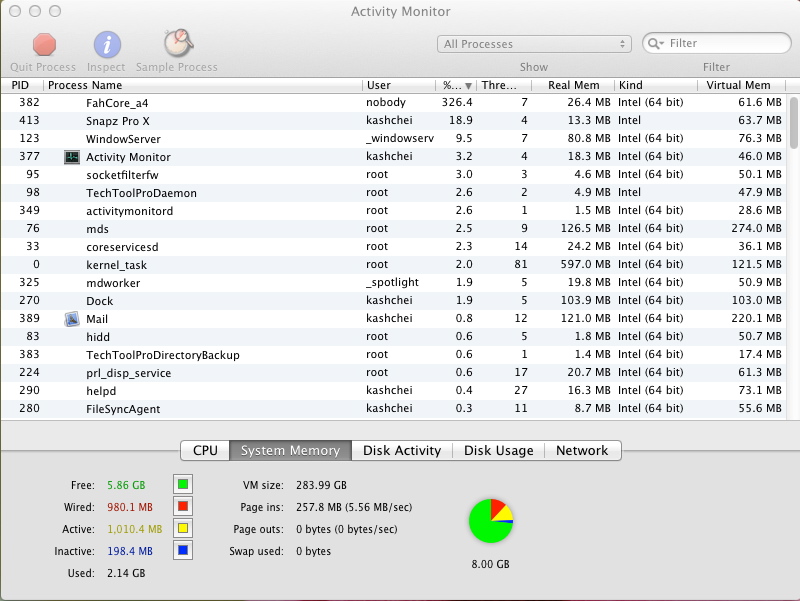800x601 pixels.
Task: Click the Used 2.14 GB value
Action: point(126,573)
